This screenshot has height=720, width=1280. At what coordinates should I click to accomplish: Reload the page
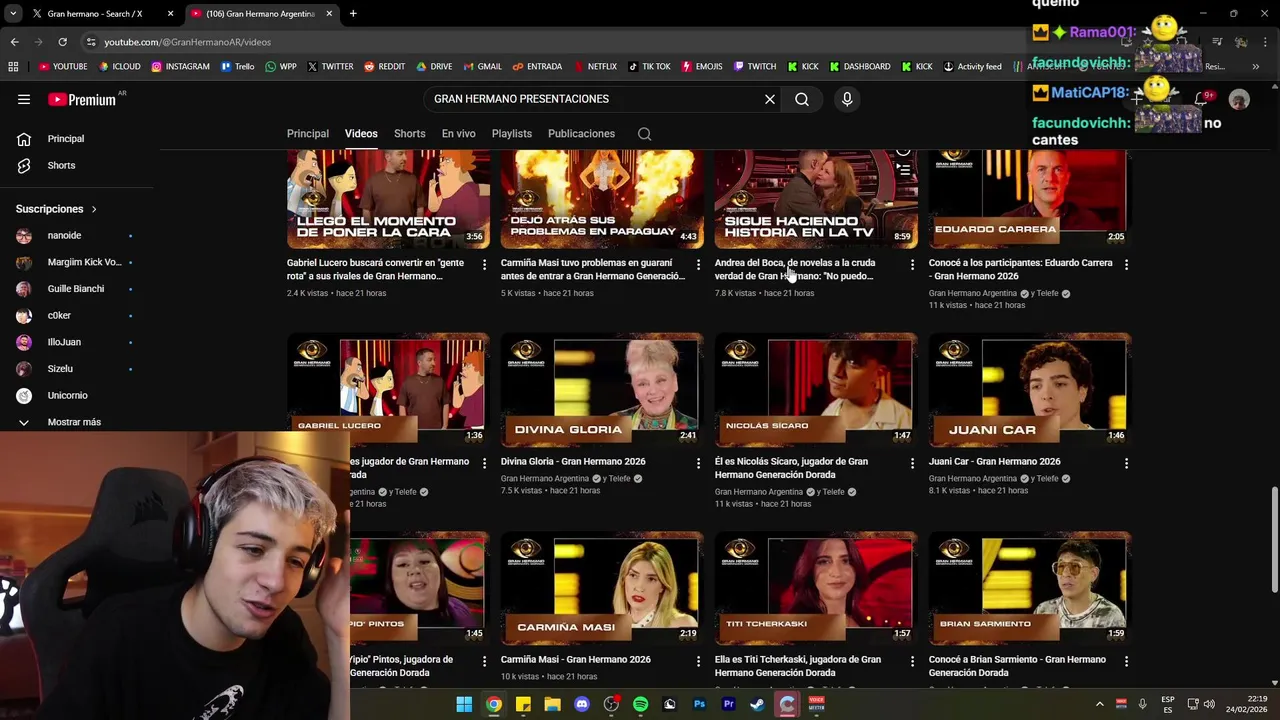click(62, 42)
